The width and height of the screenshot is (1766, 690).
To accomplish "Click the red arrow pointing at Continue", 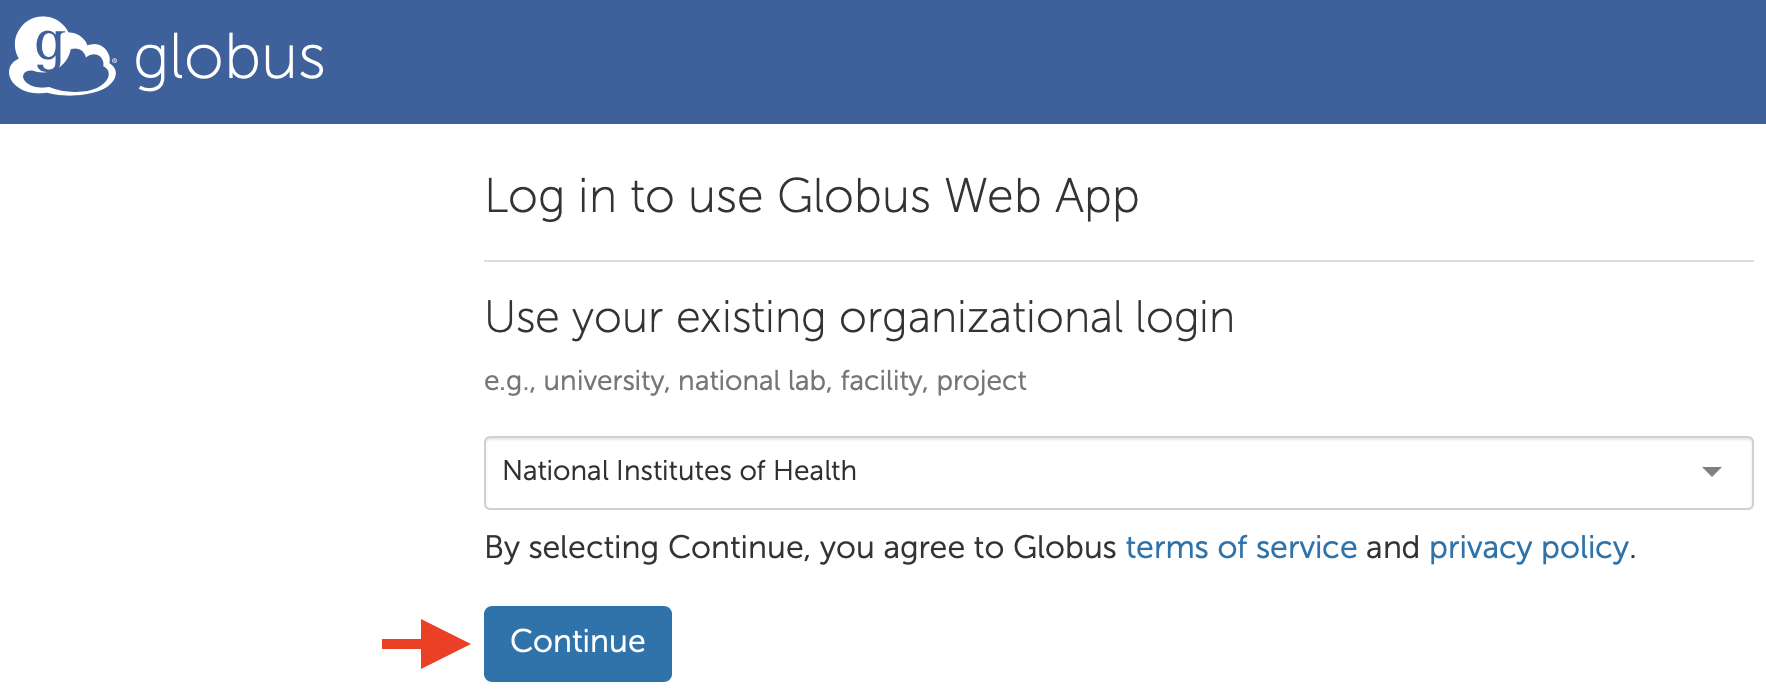I will (x=426, y=643).
